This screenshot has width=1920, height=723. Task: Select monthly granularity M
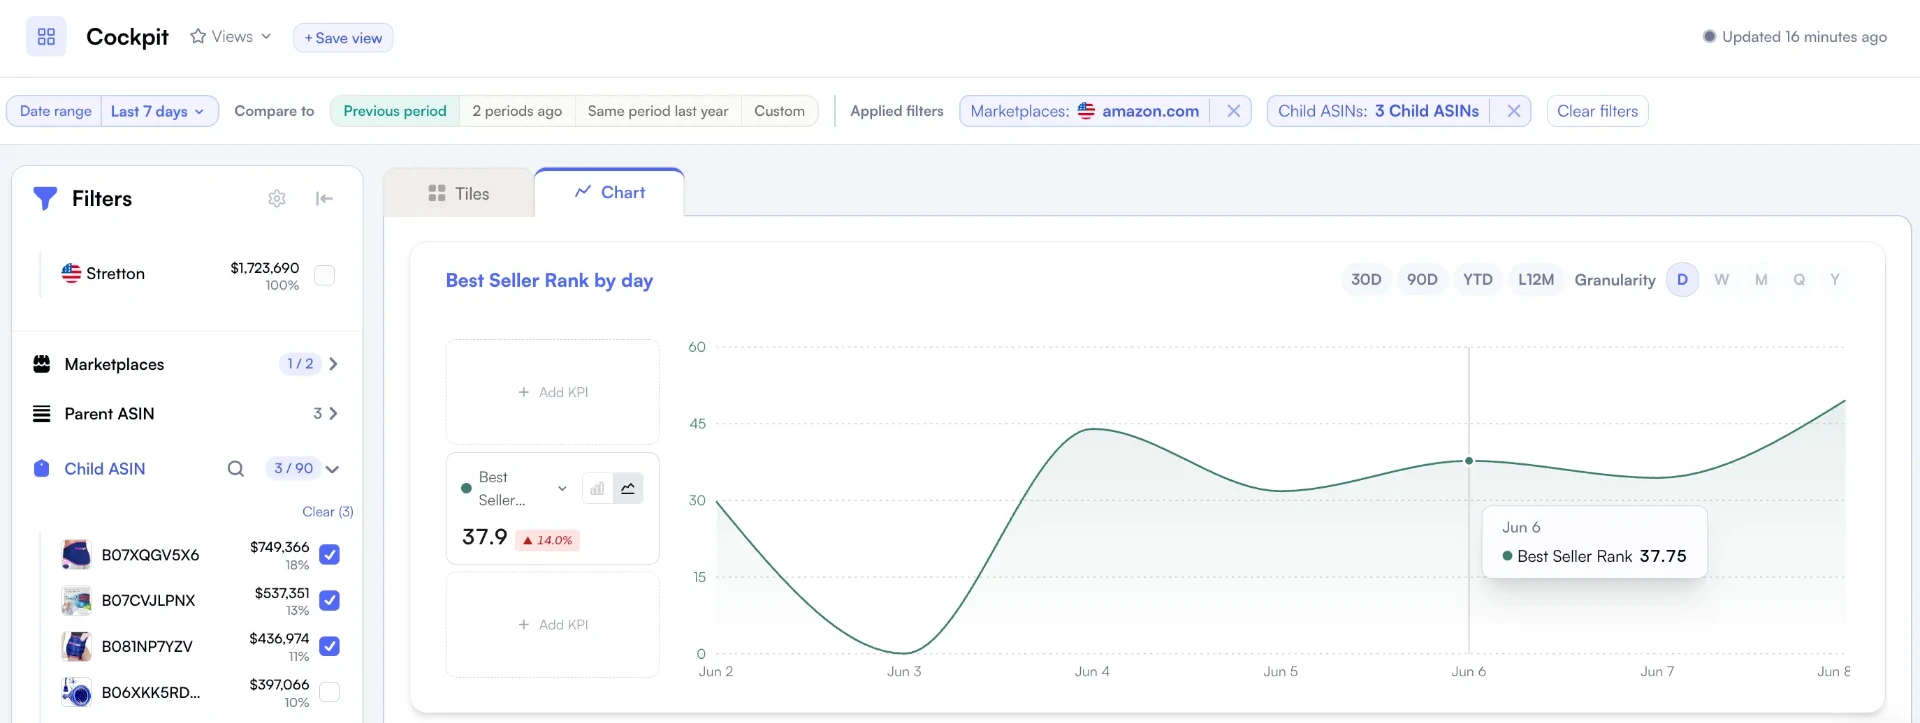(1761, 280)
